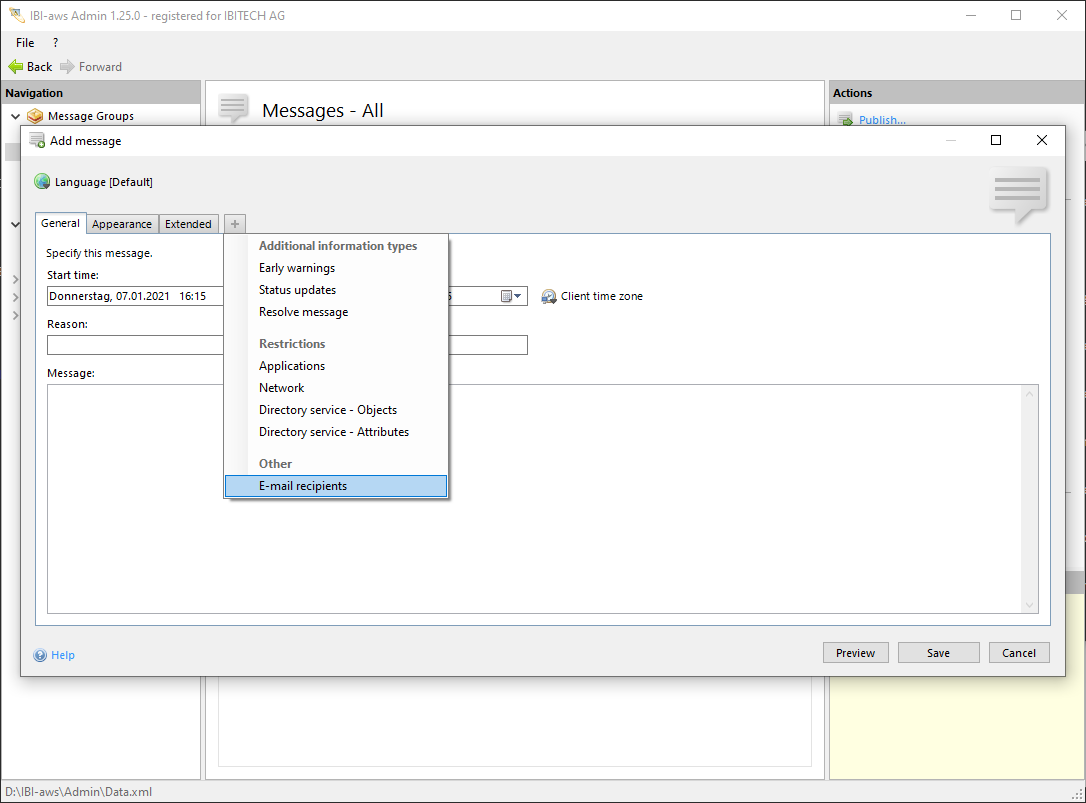Select E-mail recipients from the menu
Screen dimensions: 1086x803
303,486
